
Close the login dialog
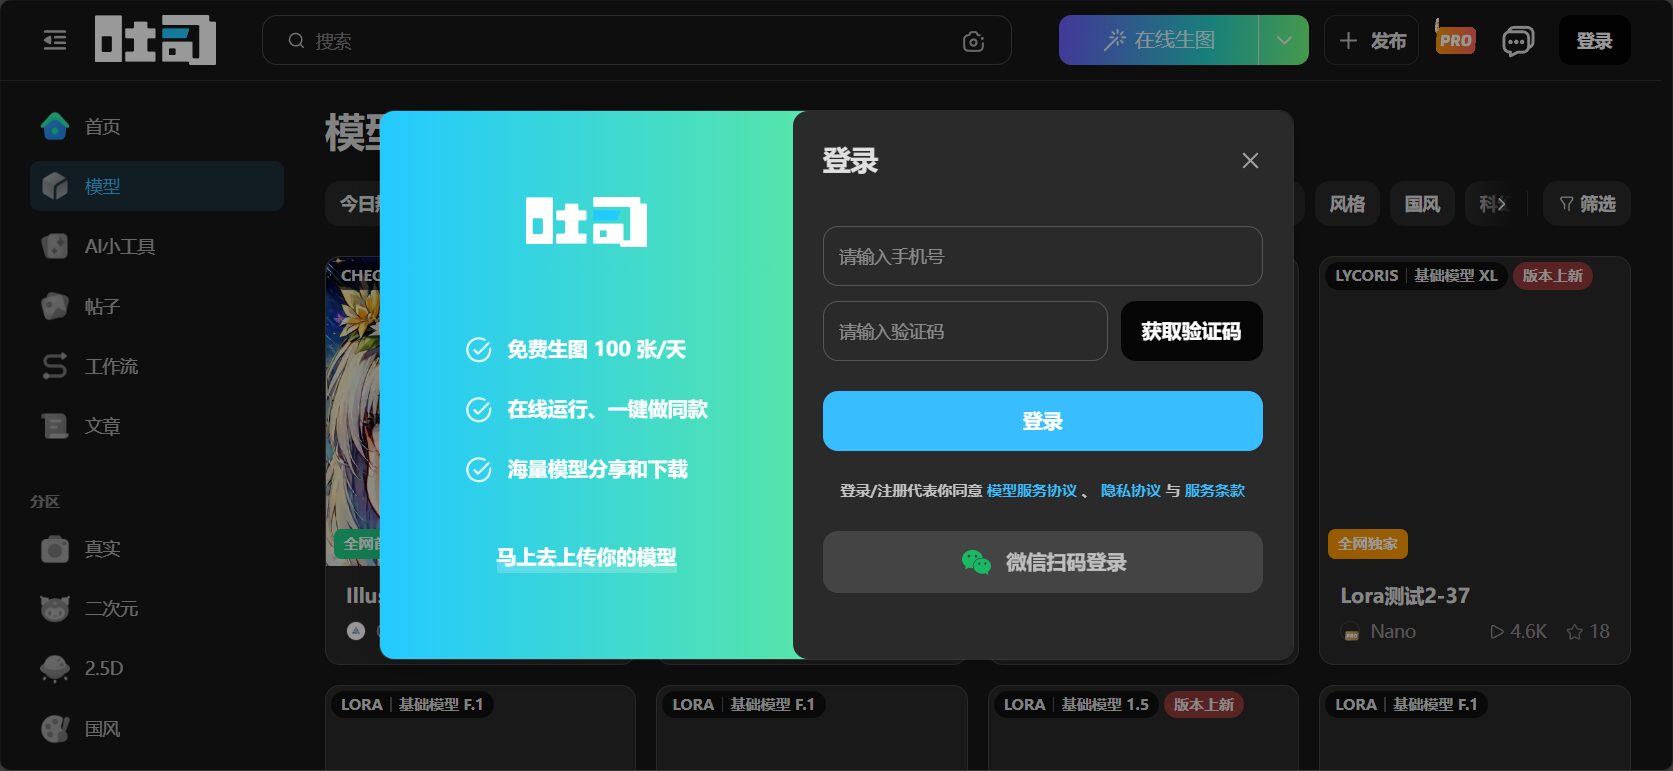pyautogui.click(x=1250, y=161)
